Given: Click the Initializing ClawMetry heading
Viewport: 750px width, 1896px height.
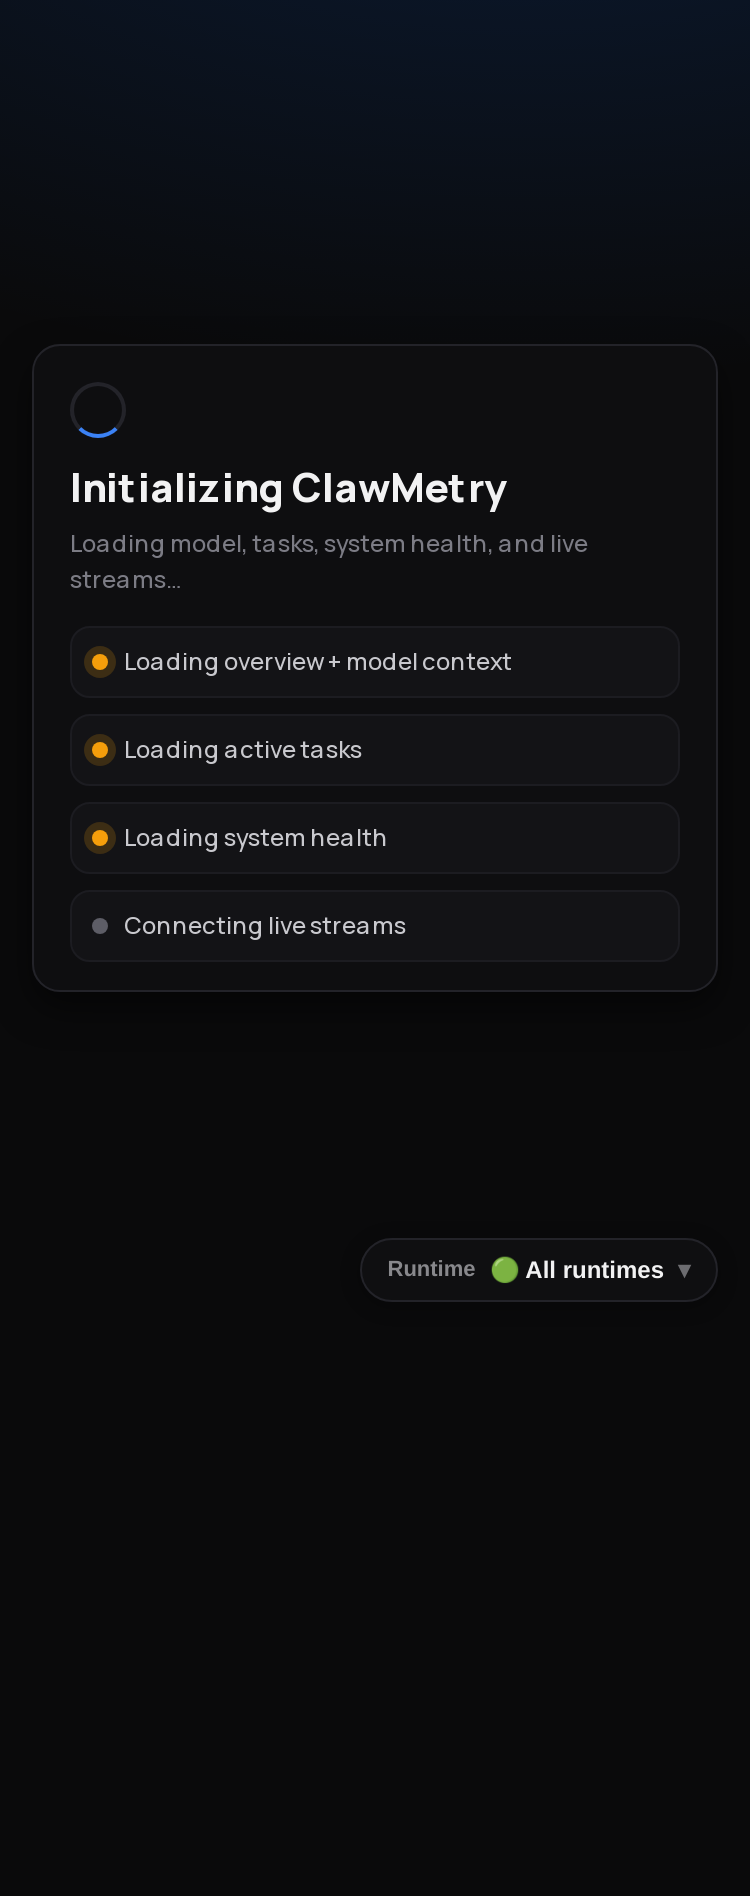Looking at the screenshot, I should pos(289,489).
